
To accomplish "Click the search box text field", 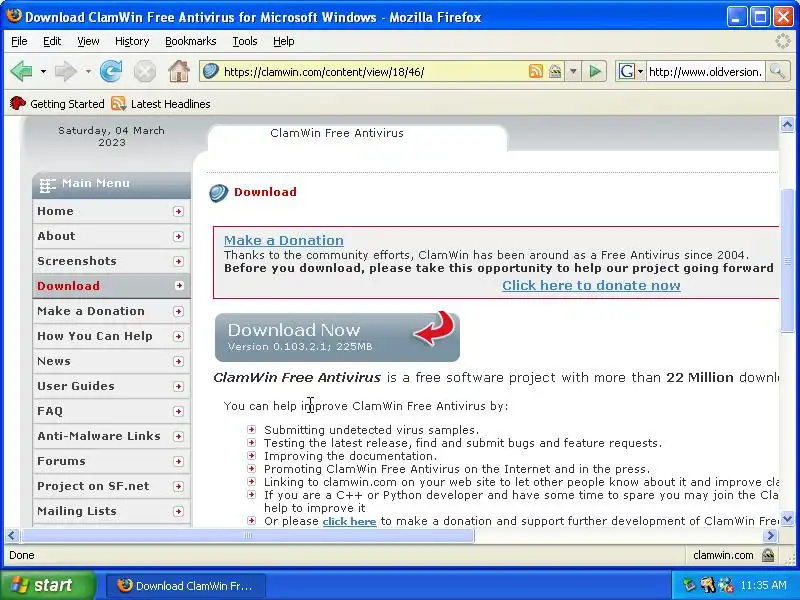I will (x=706, y=71).
